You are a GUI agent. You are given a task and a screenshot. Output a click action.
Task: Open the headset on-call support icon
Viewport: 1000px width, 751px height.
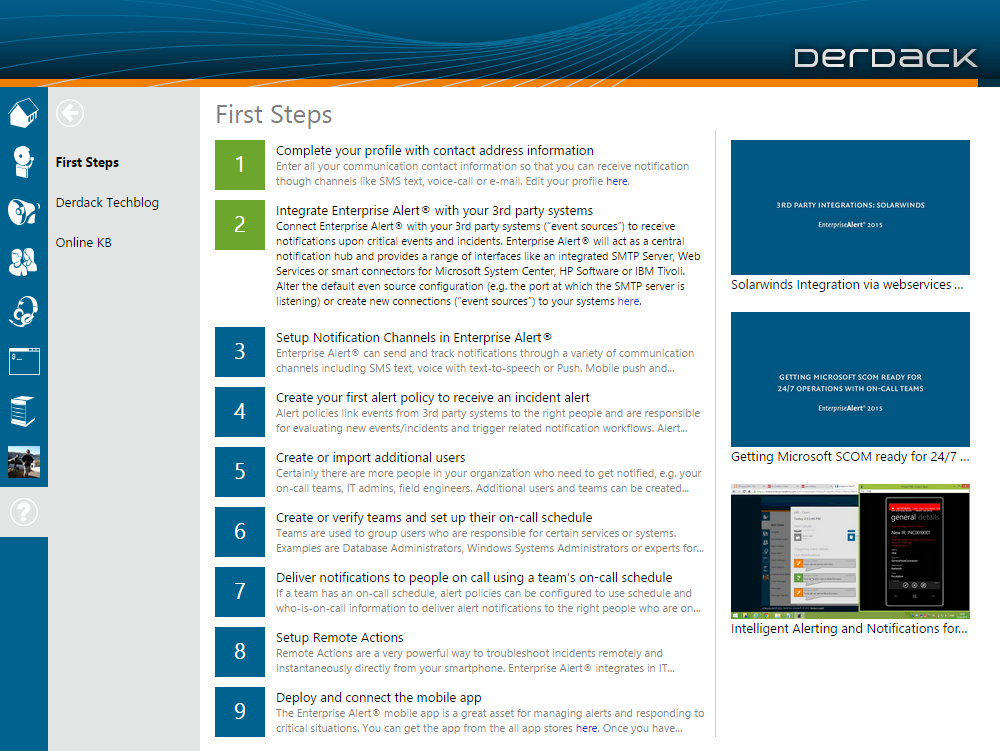pos(24,311)
